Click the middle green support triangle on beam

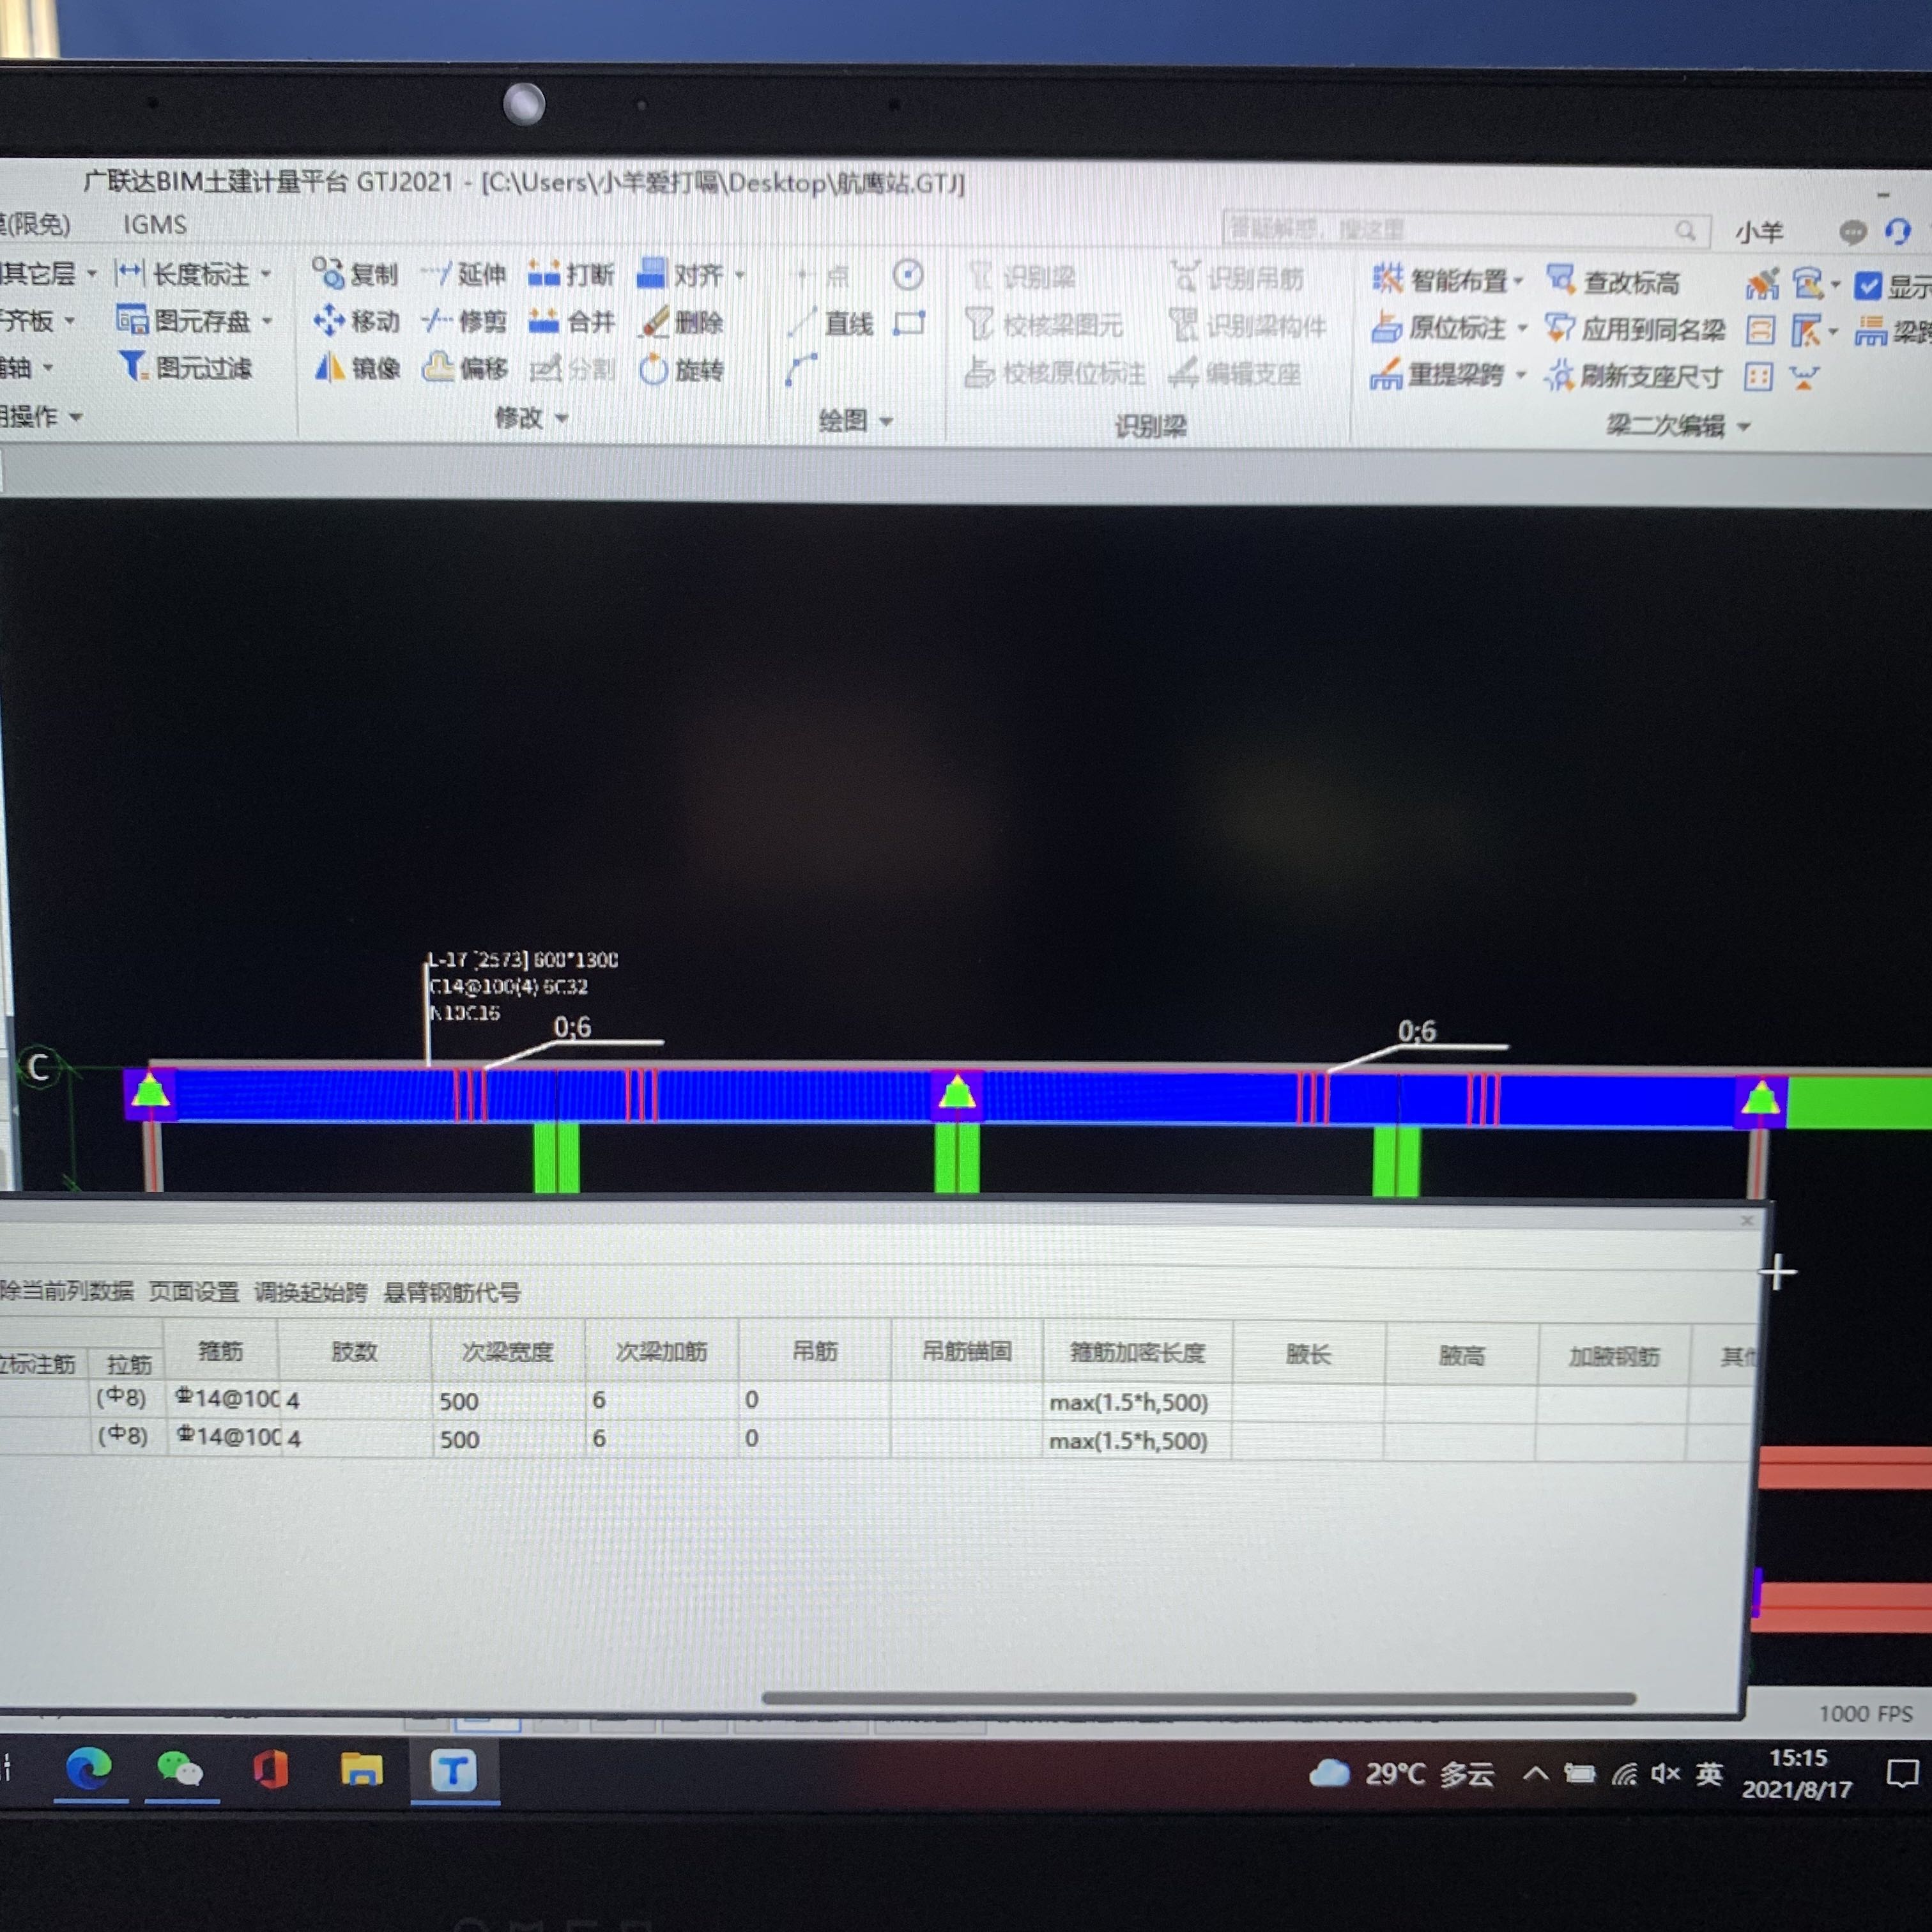pyautogui.click(x=957, y=1092)
